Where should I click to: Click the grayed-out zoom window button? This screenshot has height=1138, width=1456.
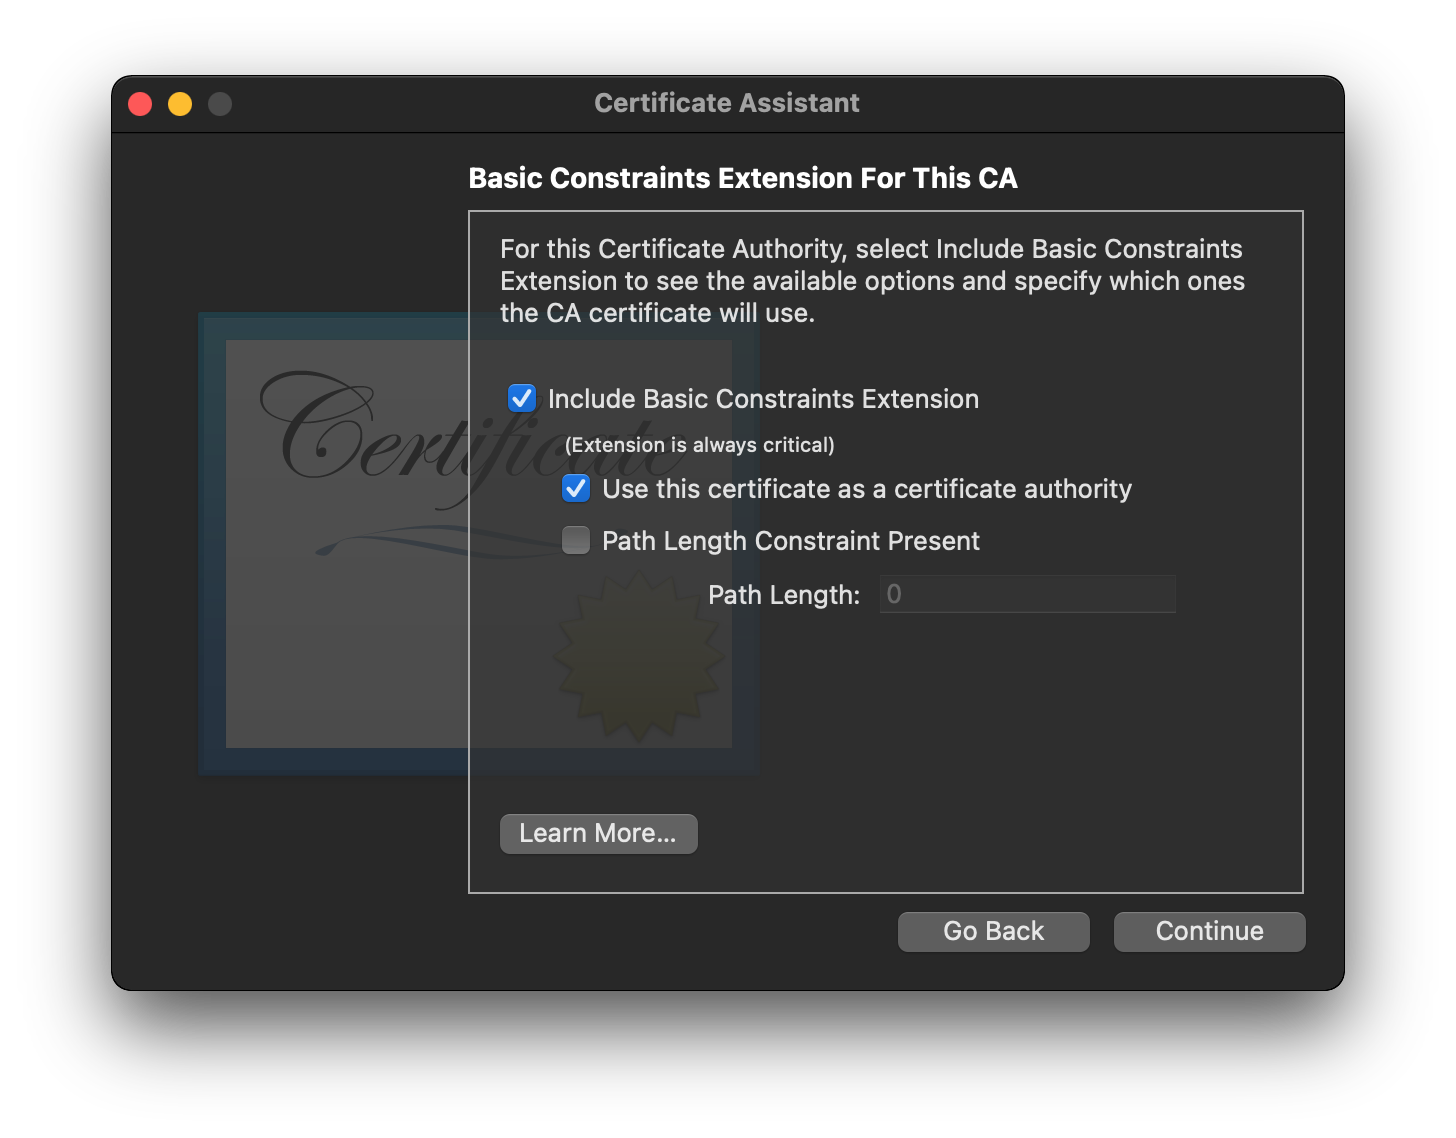tap(220, 104)
